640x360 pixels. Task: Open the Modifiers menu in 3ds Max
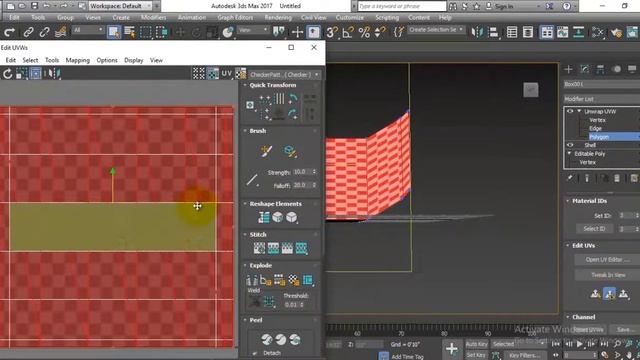[x=153, y=18]
